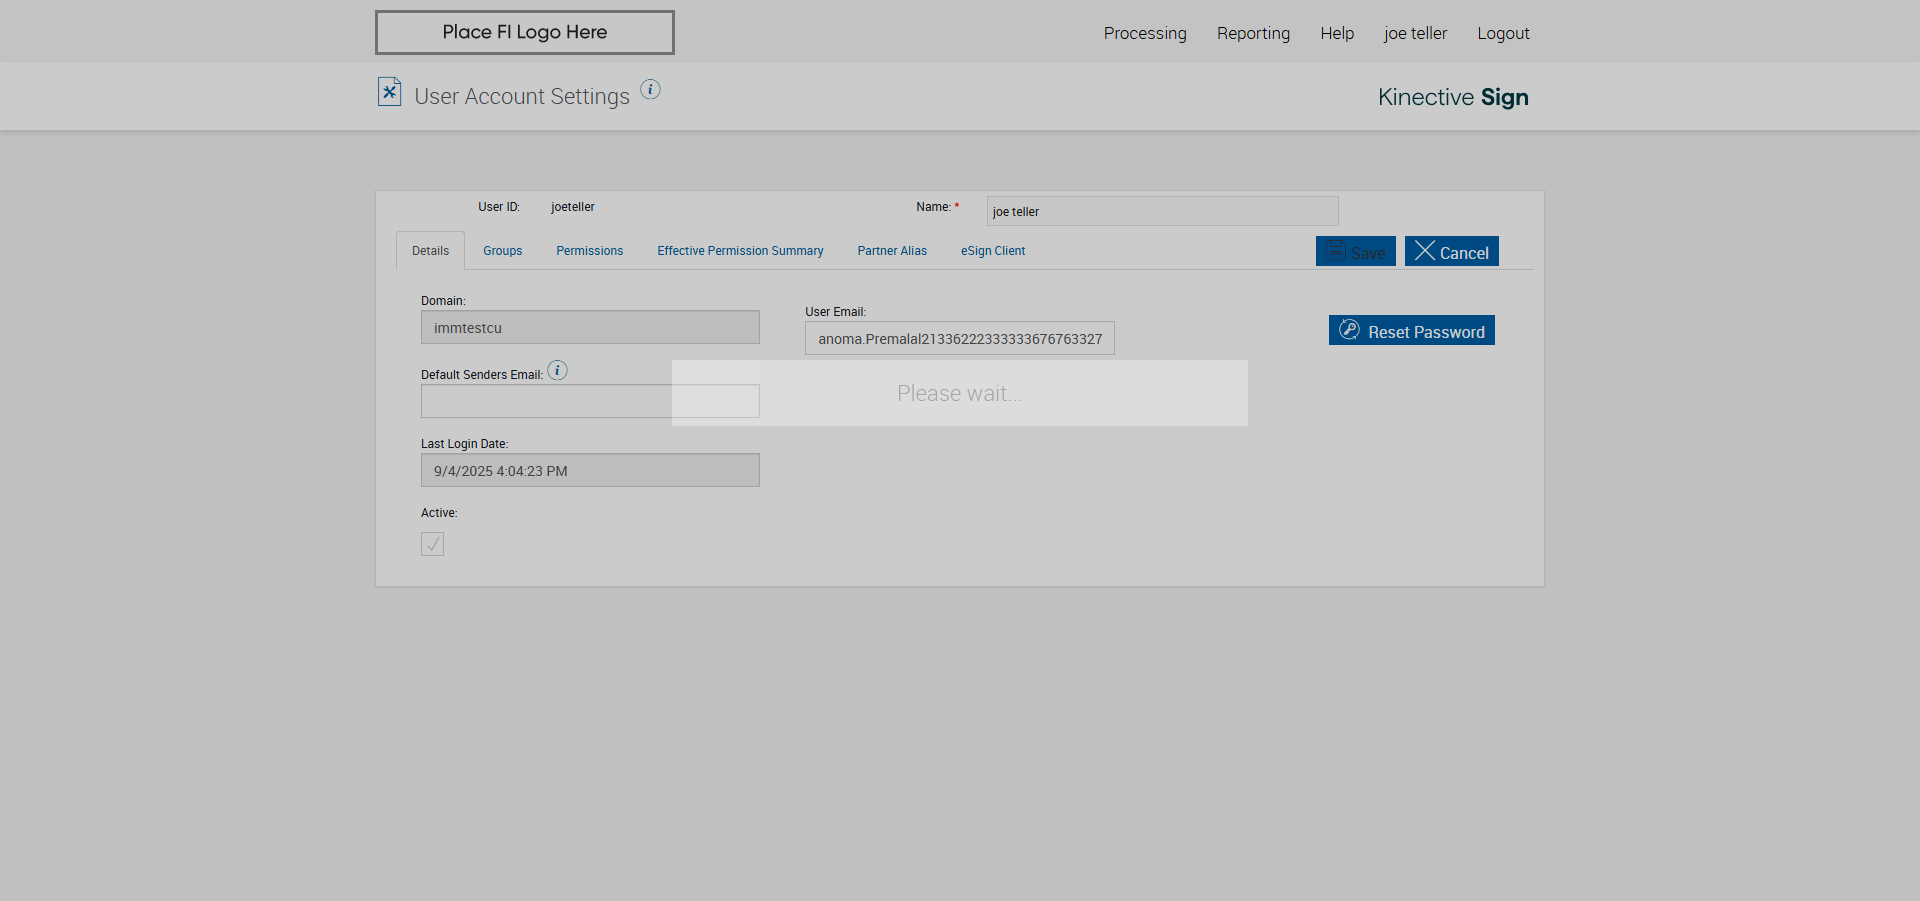Click into the User Email field
This screenshot has width=1920, height=901.
click(960, 338)
